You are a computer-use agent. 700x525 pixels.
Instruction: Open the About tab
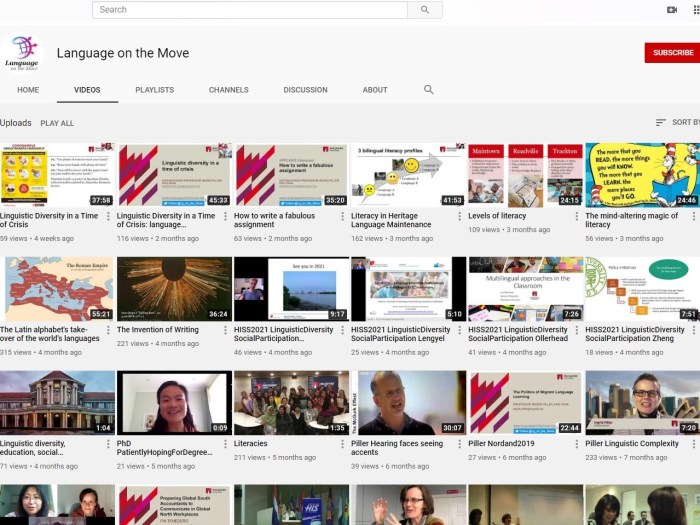[375, 90]
